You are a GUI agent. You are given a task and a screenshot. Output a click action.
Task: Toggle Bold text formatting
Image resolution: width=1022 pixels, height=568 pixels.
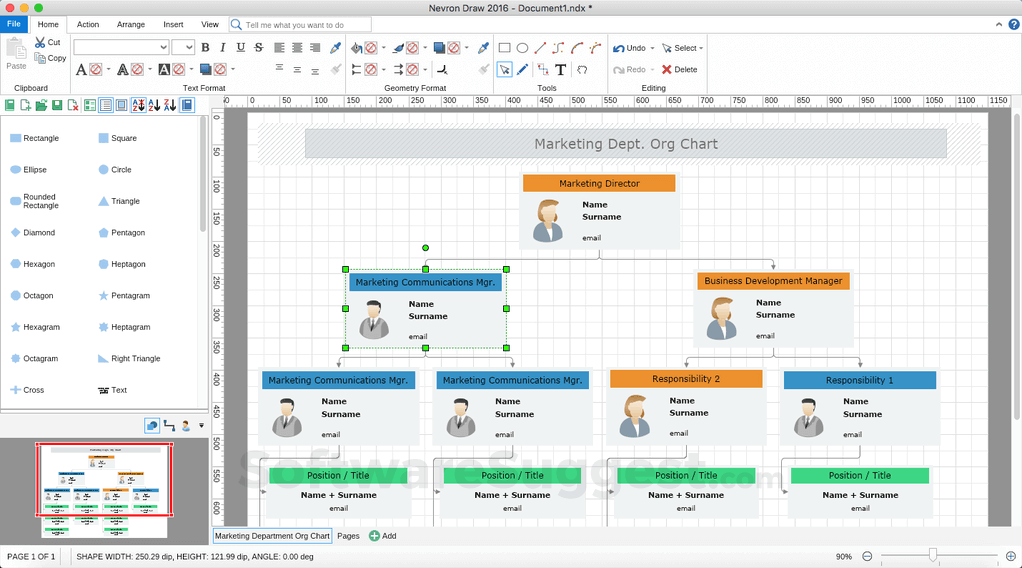(x=205, y=48)
